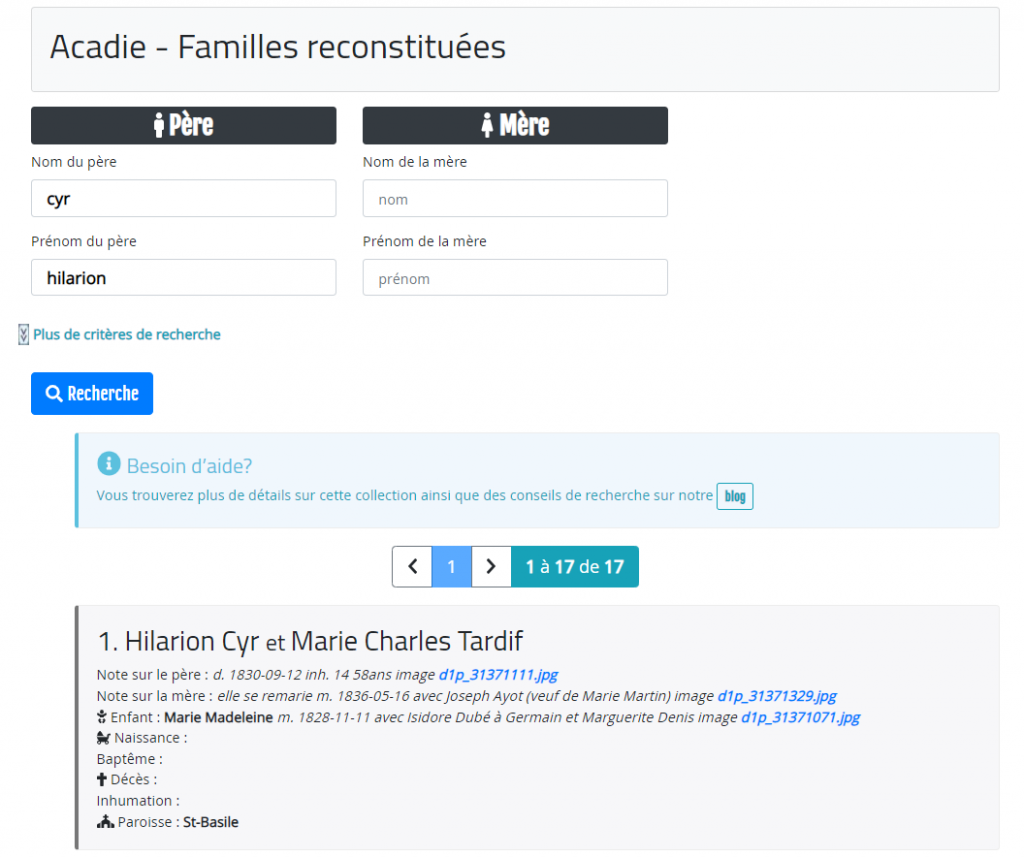The height and width of the screenshot is (857, 1024).
Task: Click the Nom de la mère input field
Action: (x=514, y=199)
